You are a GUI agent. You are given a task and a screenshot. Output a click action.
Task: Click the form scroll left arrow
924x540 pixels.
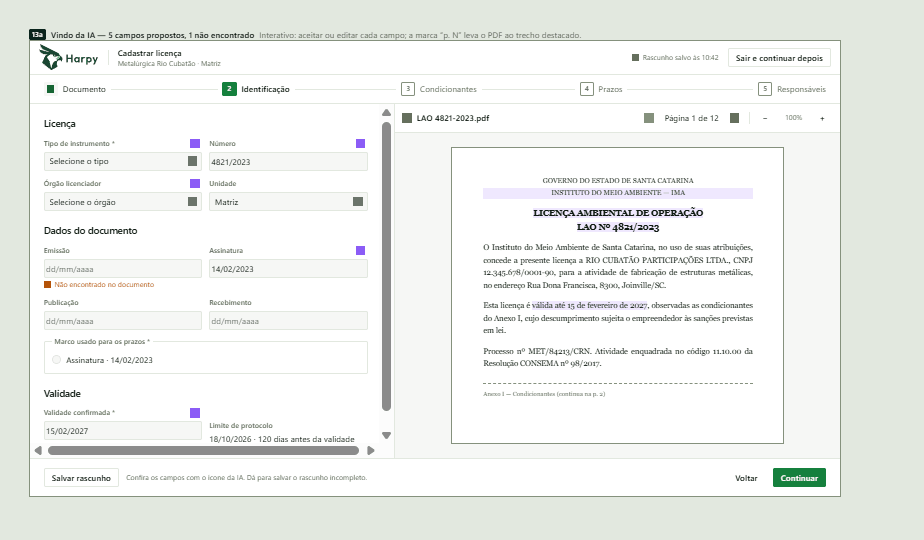tap(38, 450)
